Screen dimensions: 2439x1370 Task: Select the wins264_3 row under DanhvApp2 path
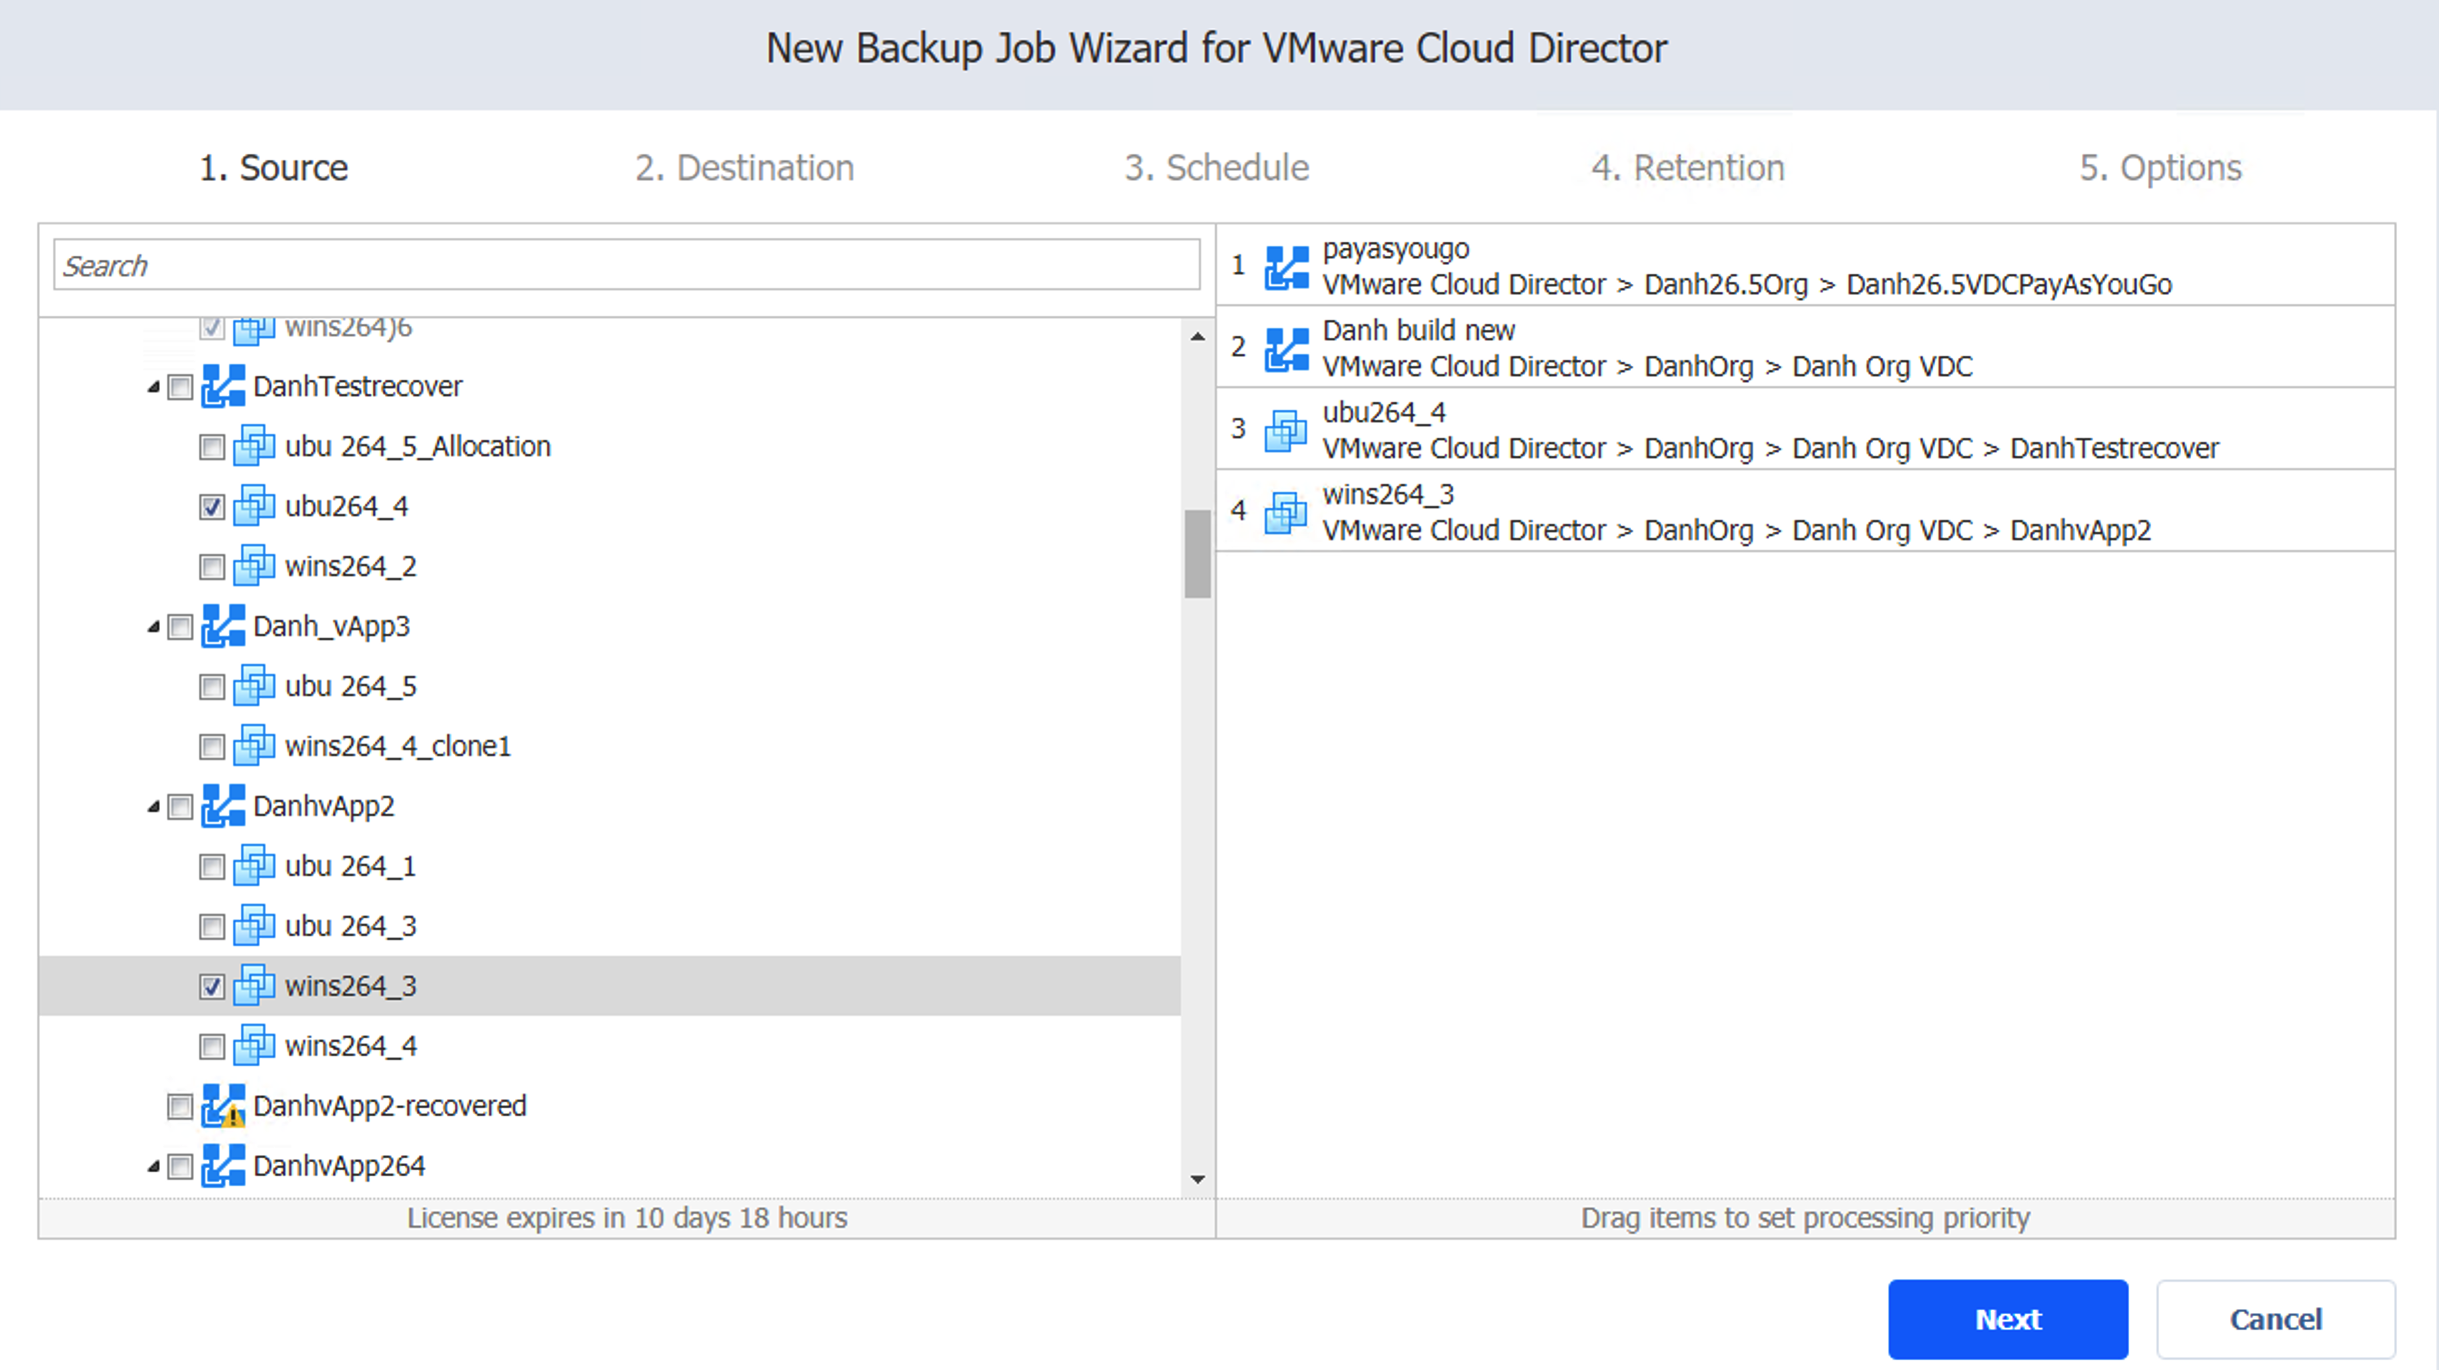(1806, 512)
